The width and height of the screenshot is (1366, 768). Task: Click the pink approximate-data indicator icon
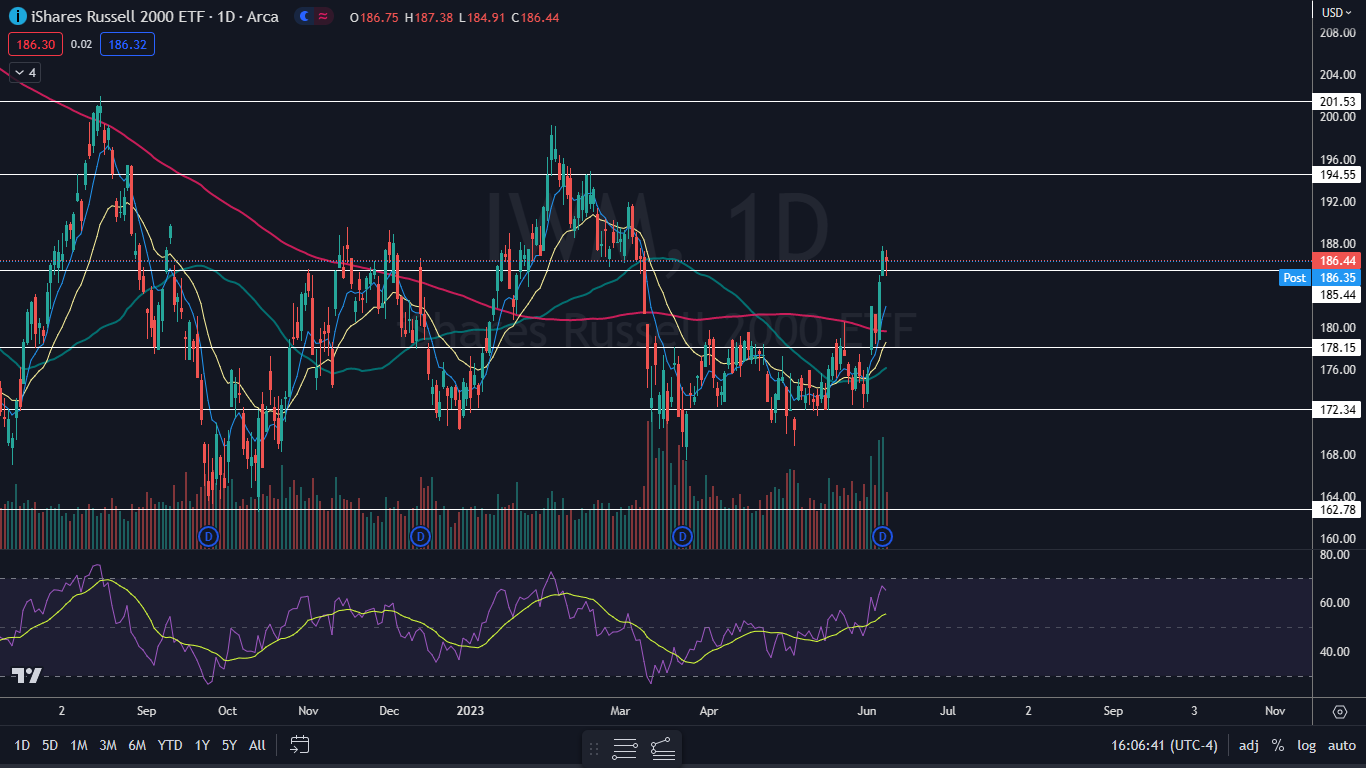pyautogui.click(x=323, y=16)
